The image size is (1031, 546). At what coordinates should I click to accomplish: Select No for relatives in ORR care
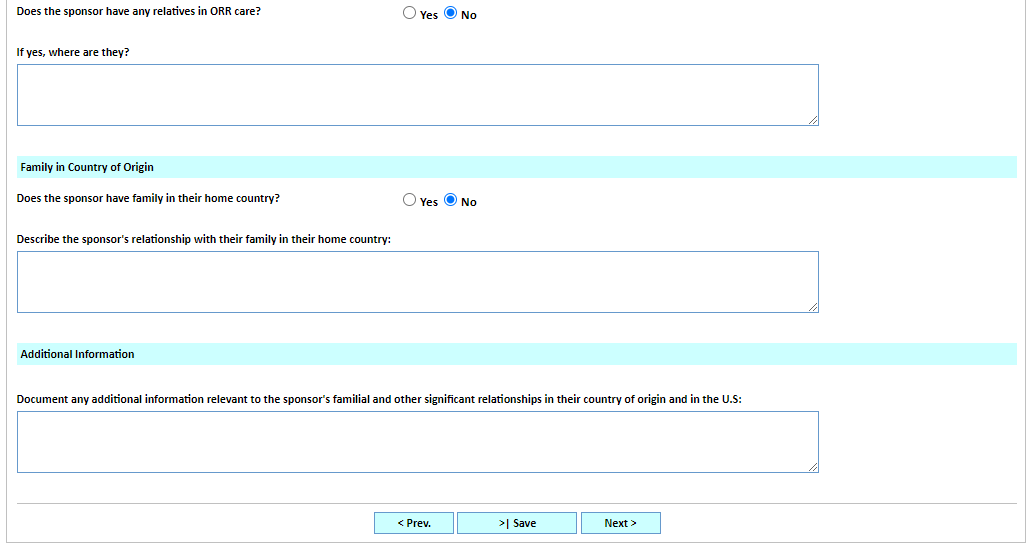tap(450, 14)
